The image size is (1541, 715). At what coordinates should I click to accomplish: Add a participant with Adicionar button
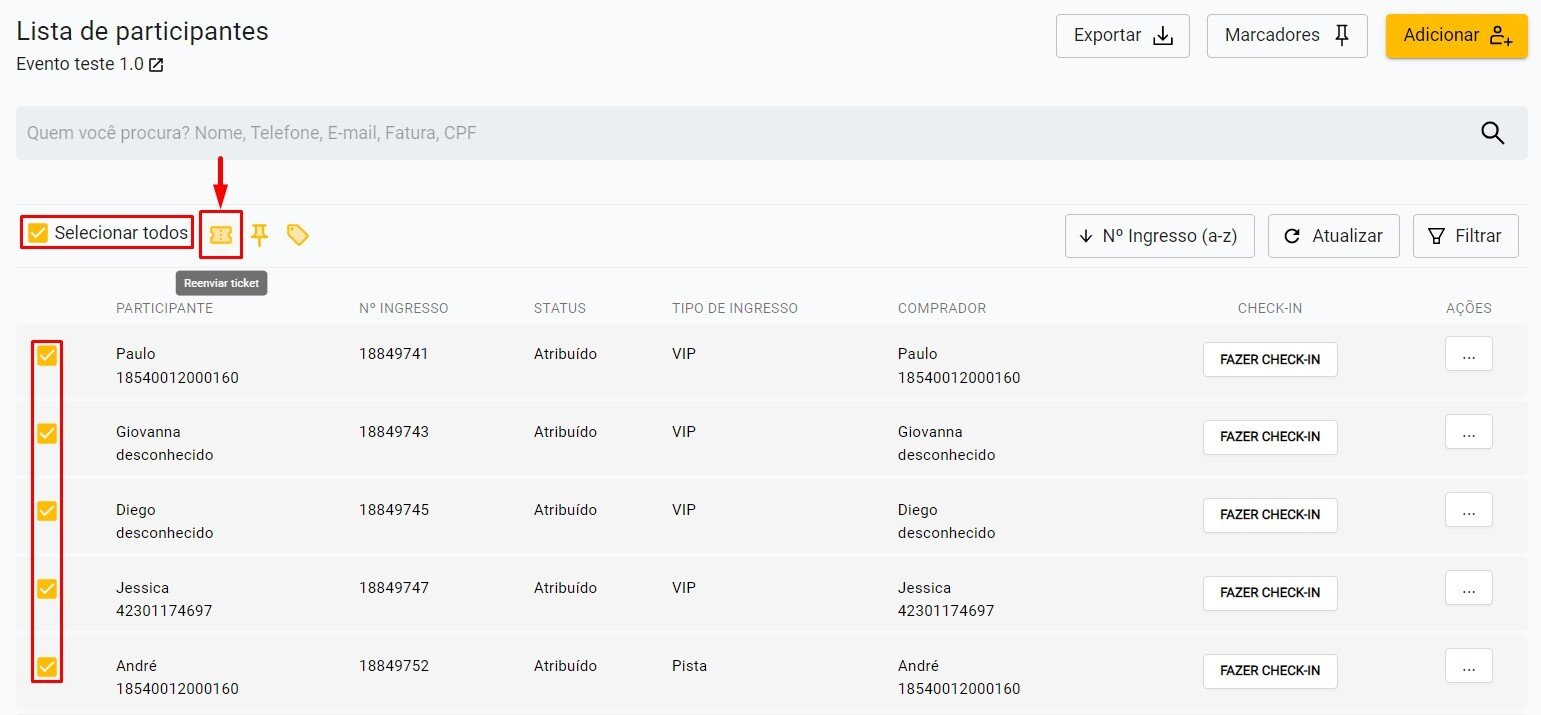(x=1456, y=36)
